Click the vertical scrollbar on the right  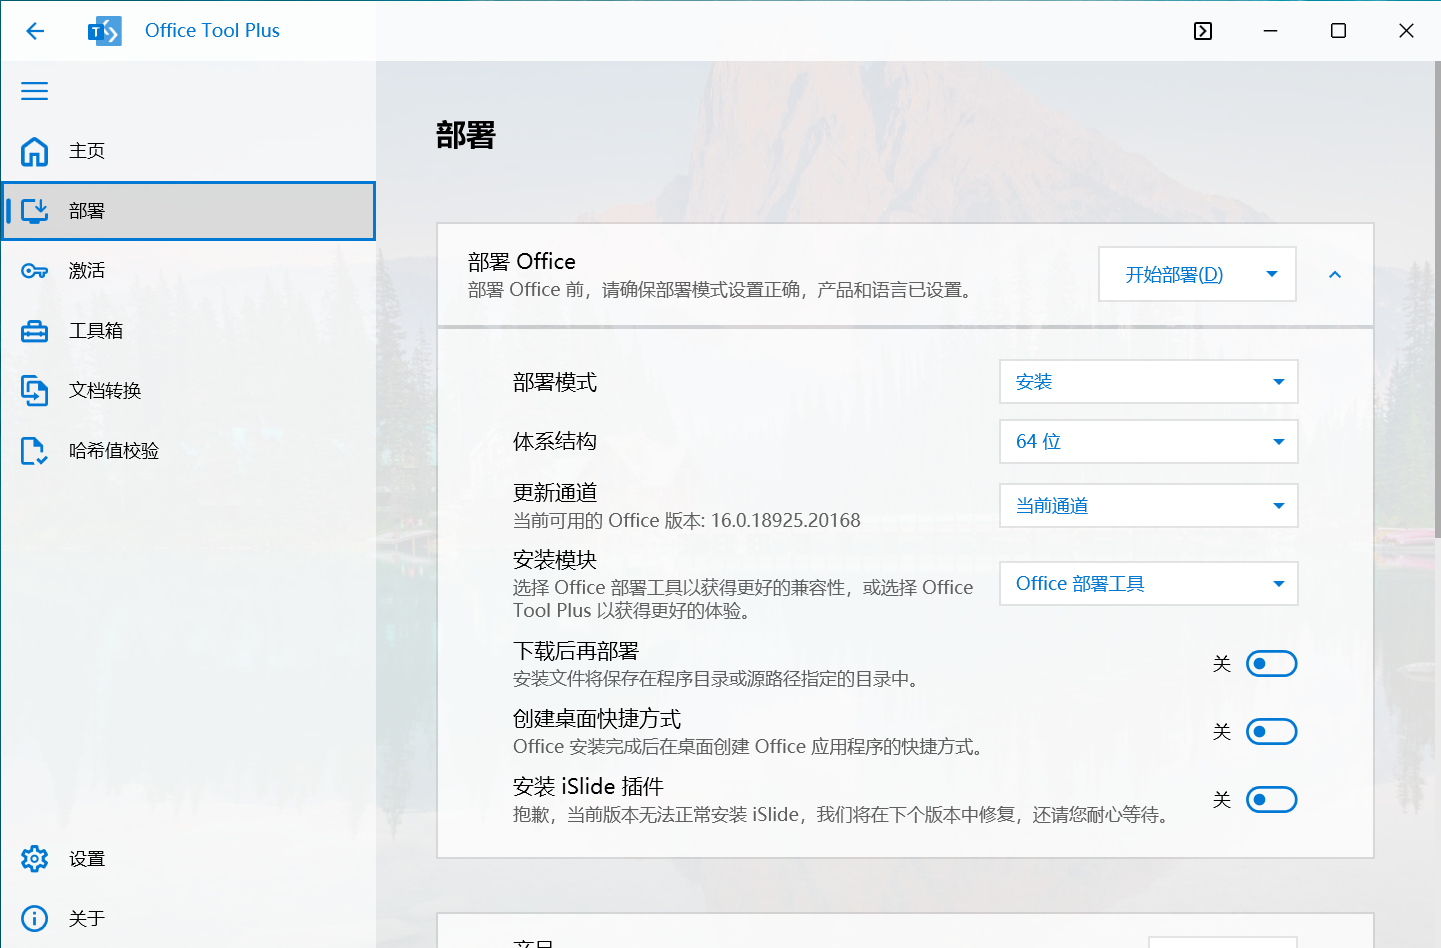1437,300
